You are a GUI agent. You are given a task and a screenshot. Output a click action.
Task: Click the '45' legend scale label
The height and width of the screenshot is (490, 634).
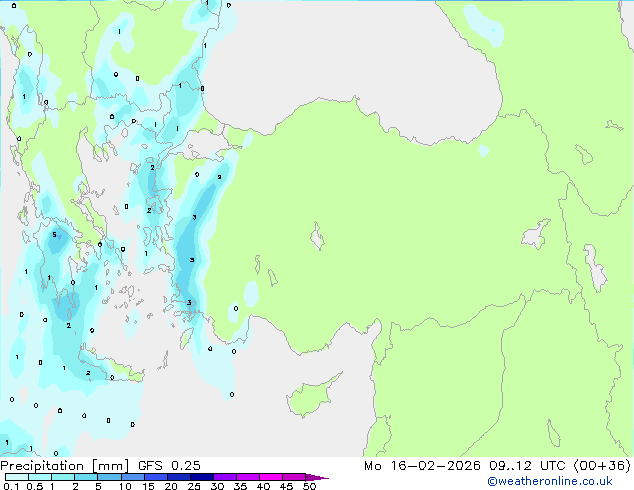pos(286,486)
